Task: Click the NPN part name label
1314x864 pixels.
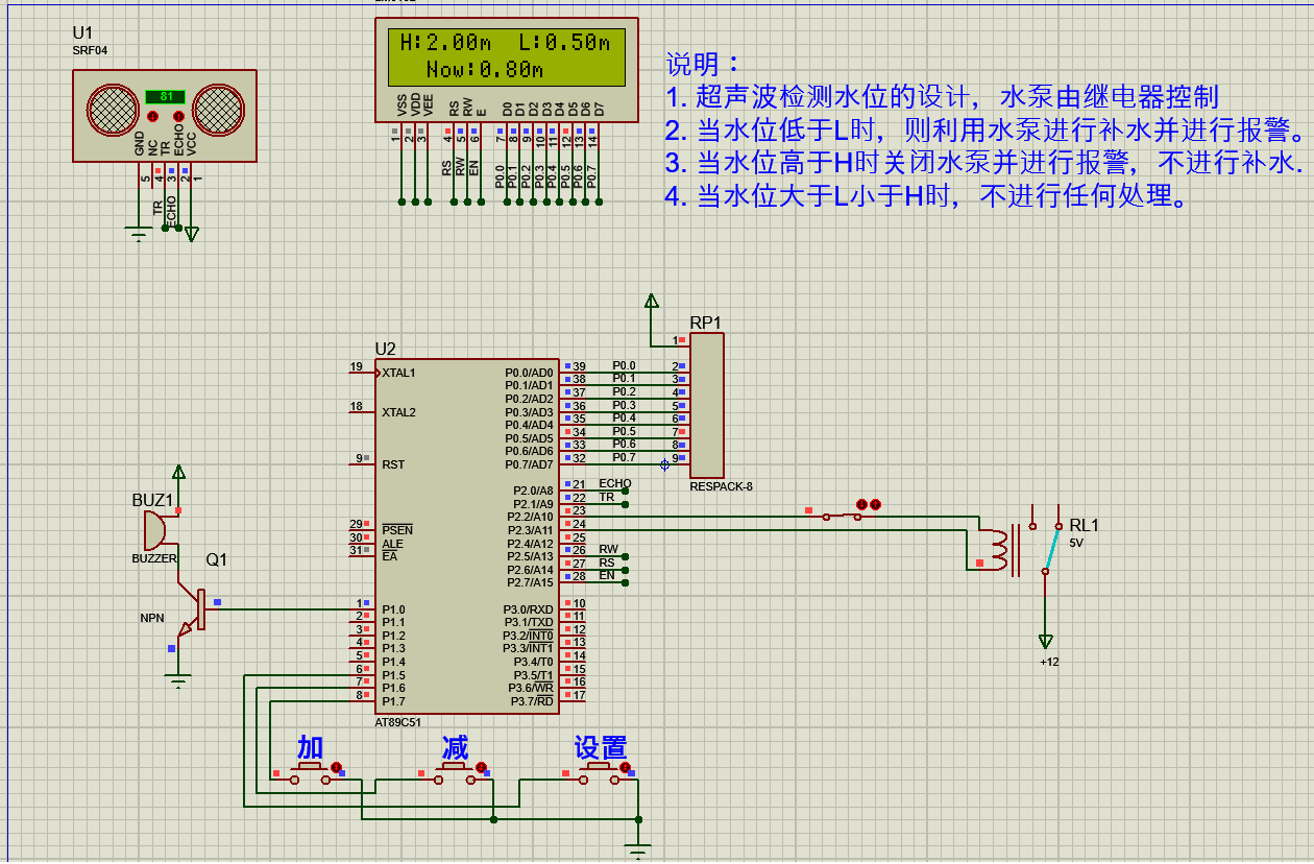Action: pyautogui.click(x=151, y=619)
